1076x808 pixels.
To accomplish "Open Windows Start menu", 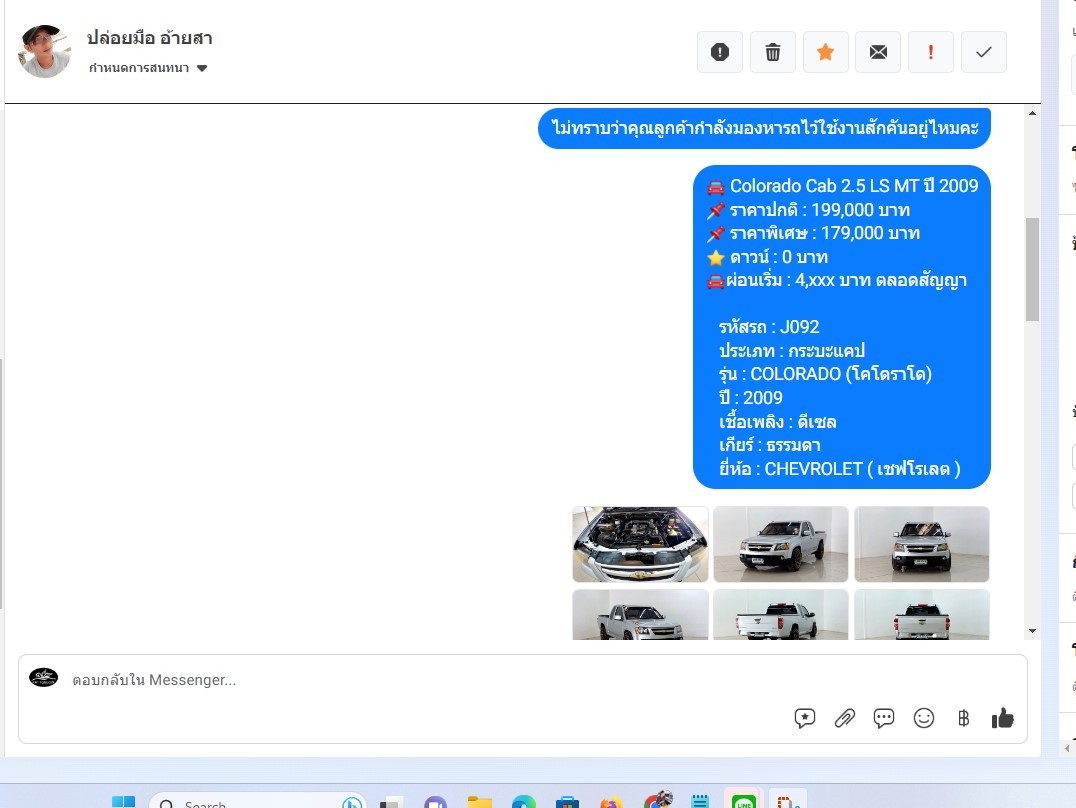I will pos(124,802).
